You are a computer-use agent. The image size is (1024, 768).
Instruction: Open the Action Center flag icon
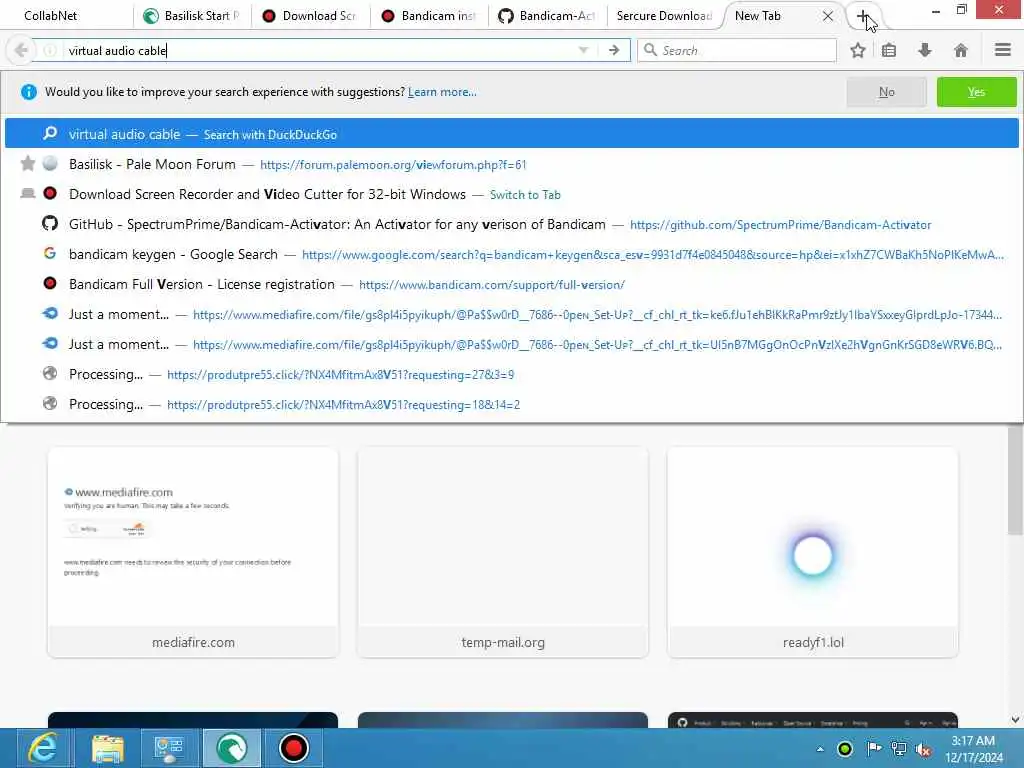(873, 748)
